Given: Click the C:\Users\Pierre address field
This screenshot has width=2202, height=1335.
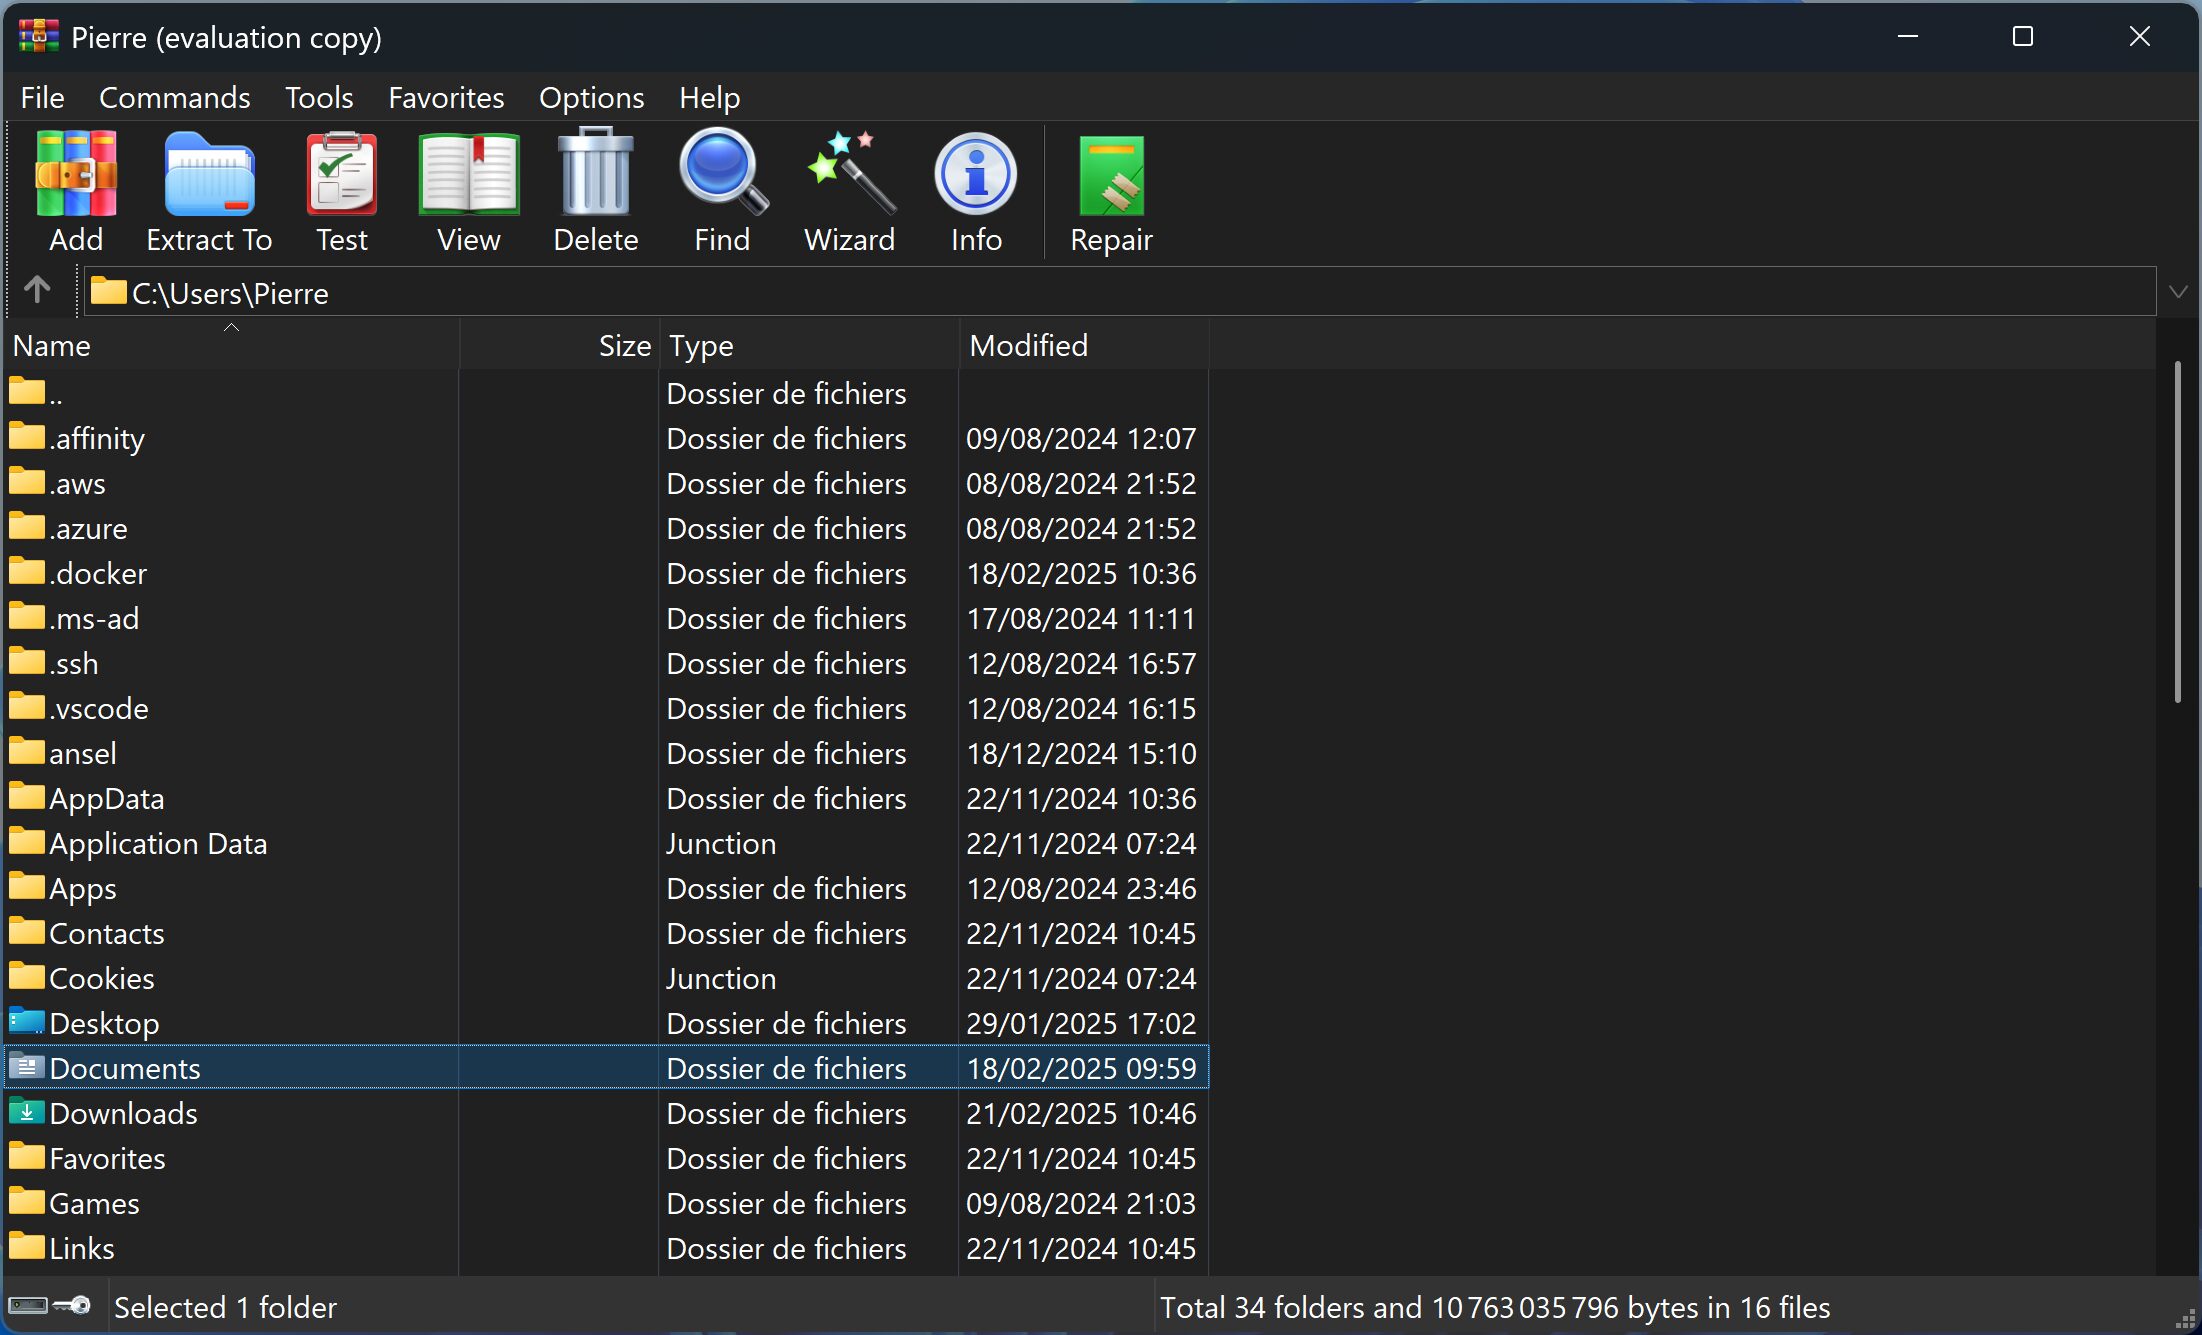Looking at the screenshot, I should (x=1120, y=292).
